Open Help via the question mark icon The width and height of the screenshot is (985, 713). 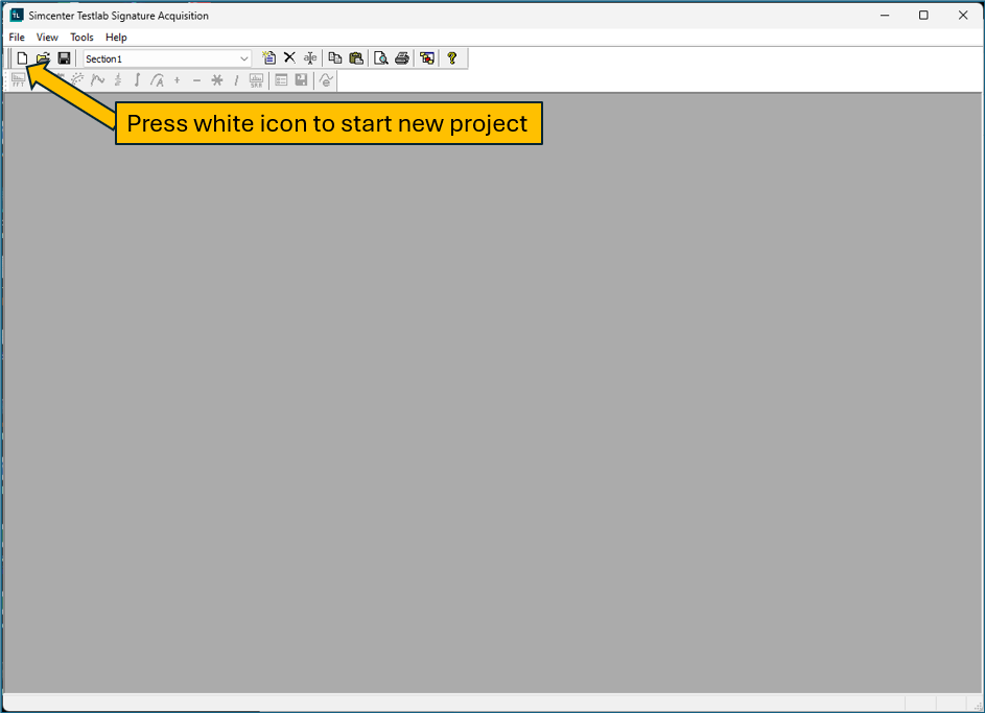coord(452,57)
